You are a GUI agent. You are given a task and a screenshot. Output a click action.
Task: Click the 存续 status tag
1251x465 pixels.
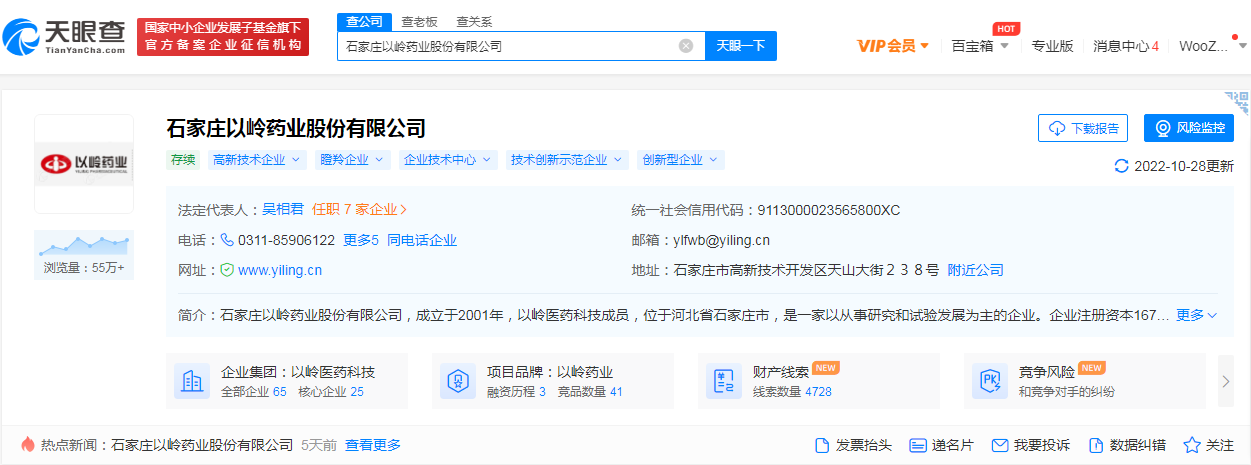click(183, 160)
